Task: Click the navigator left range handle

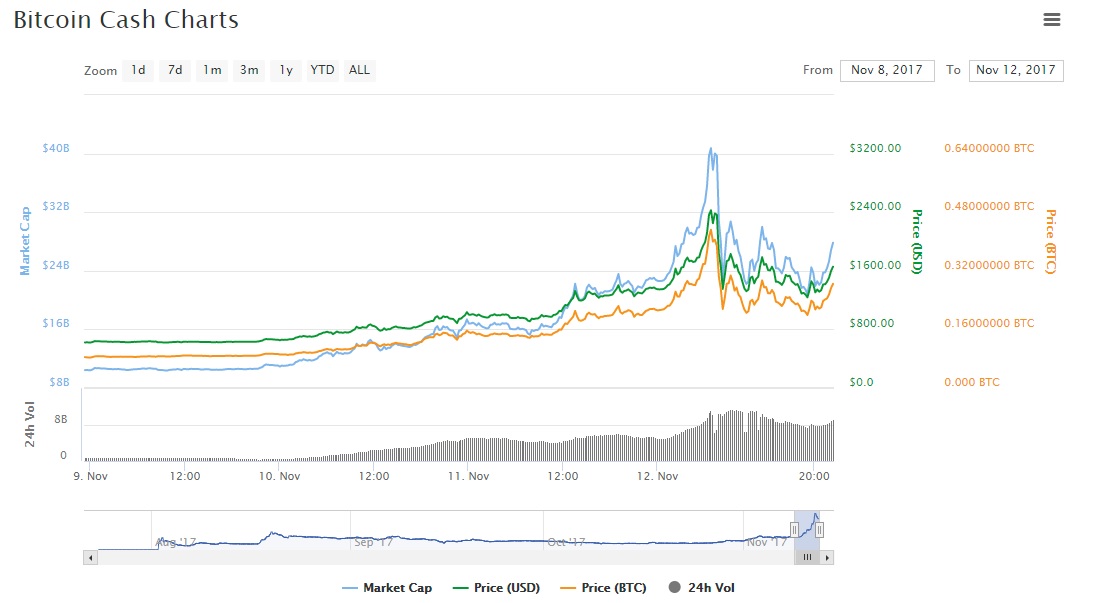Action: [794, 530]
